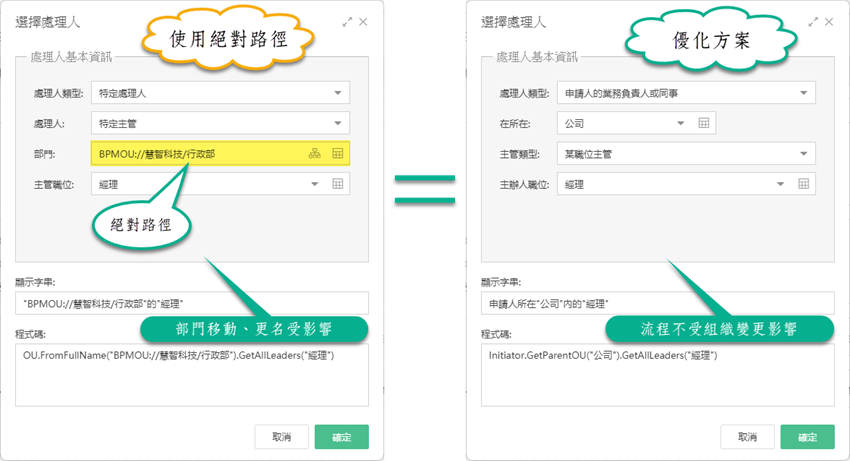Close the left 選擇處理人 dialog
This screenshot has width=850, height=461.
[363, 22]
